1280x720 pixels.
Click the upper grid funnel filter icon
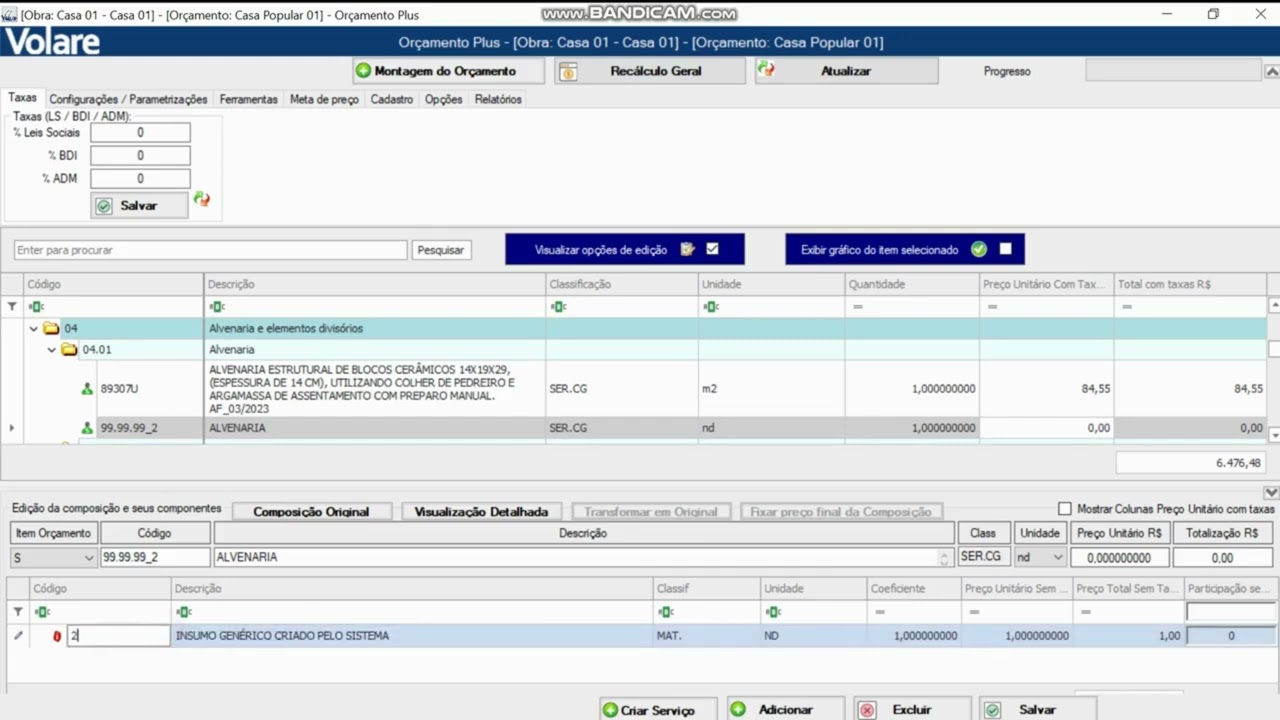pyautogui.click(x=12, y=307)
